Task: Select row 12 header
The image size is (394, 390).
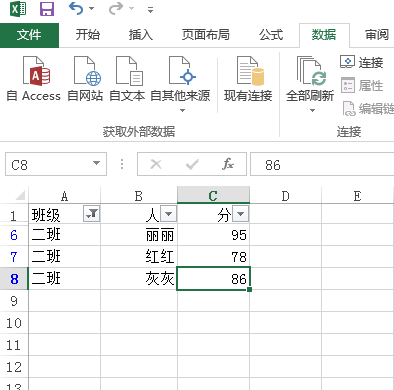Action: tap(14, 367)
